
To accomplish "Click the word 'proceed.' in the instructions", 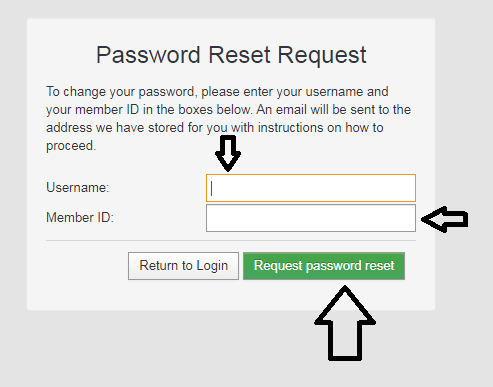I will click(71, 146).
